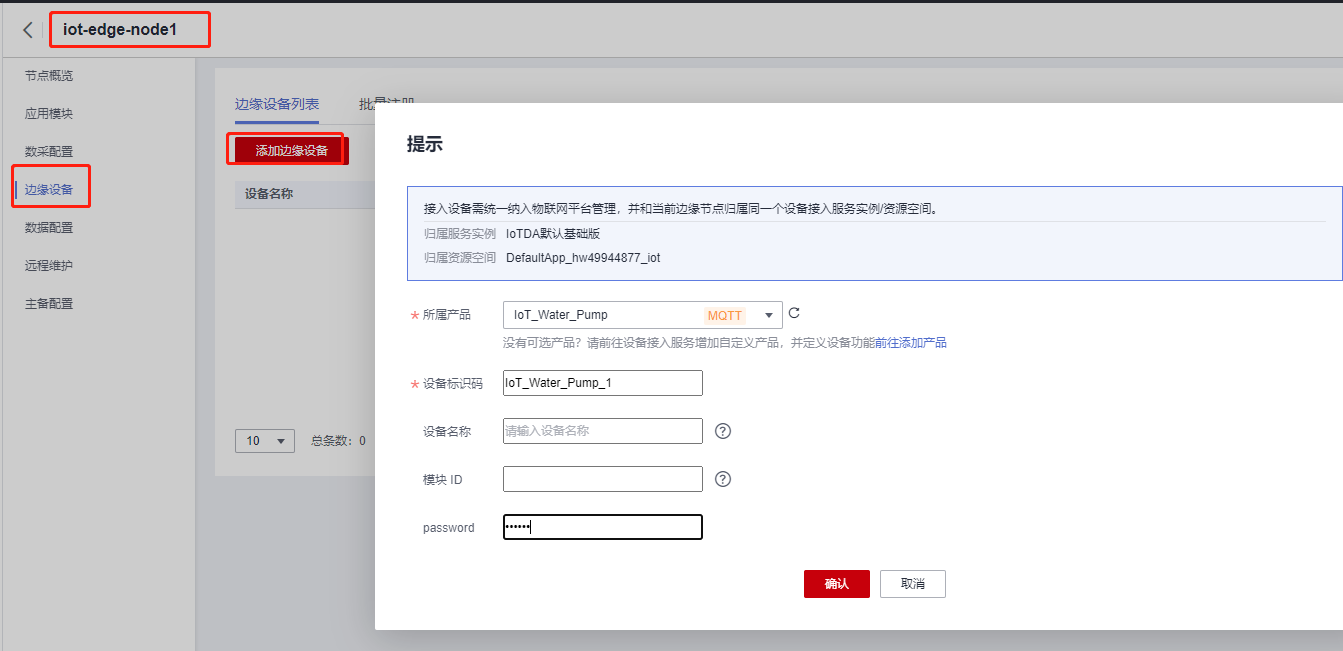Open 节点概览 in the sidebar
Image resolution: width=1343 pixels, height=651 pixels.
pos(49,76)
